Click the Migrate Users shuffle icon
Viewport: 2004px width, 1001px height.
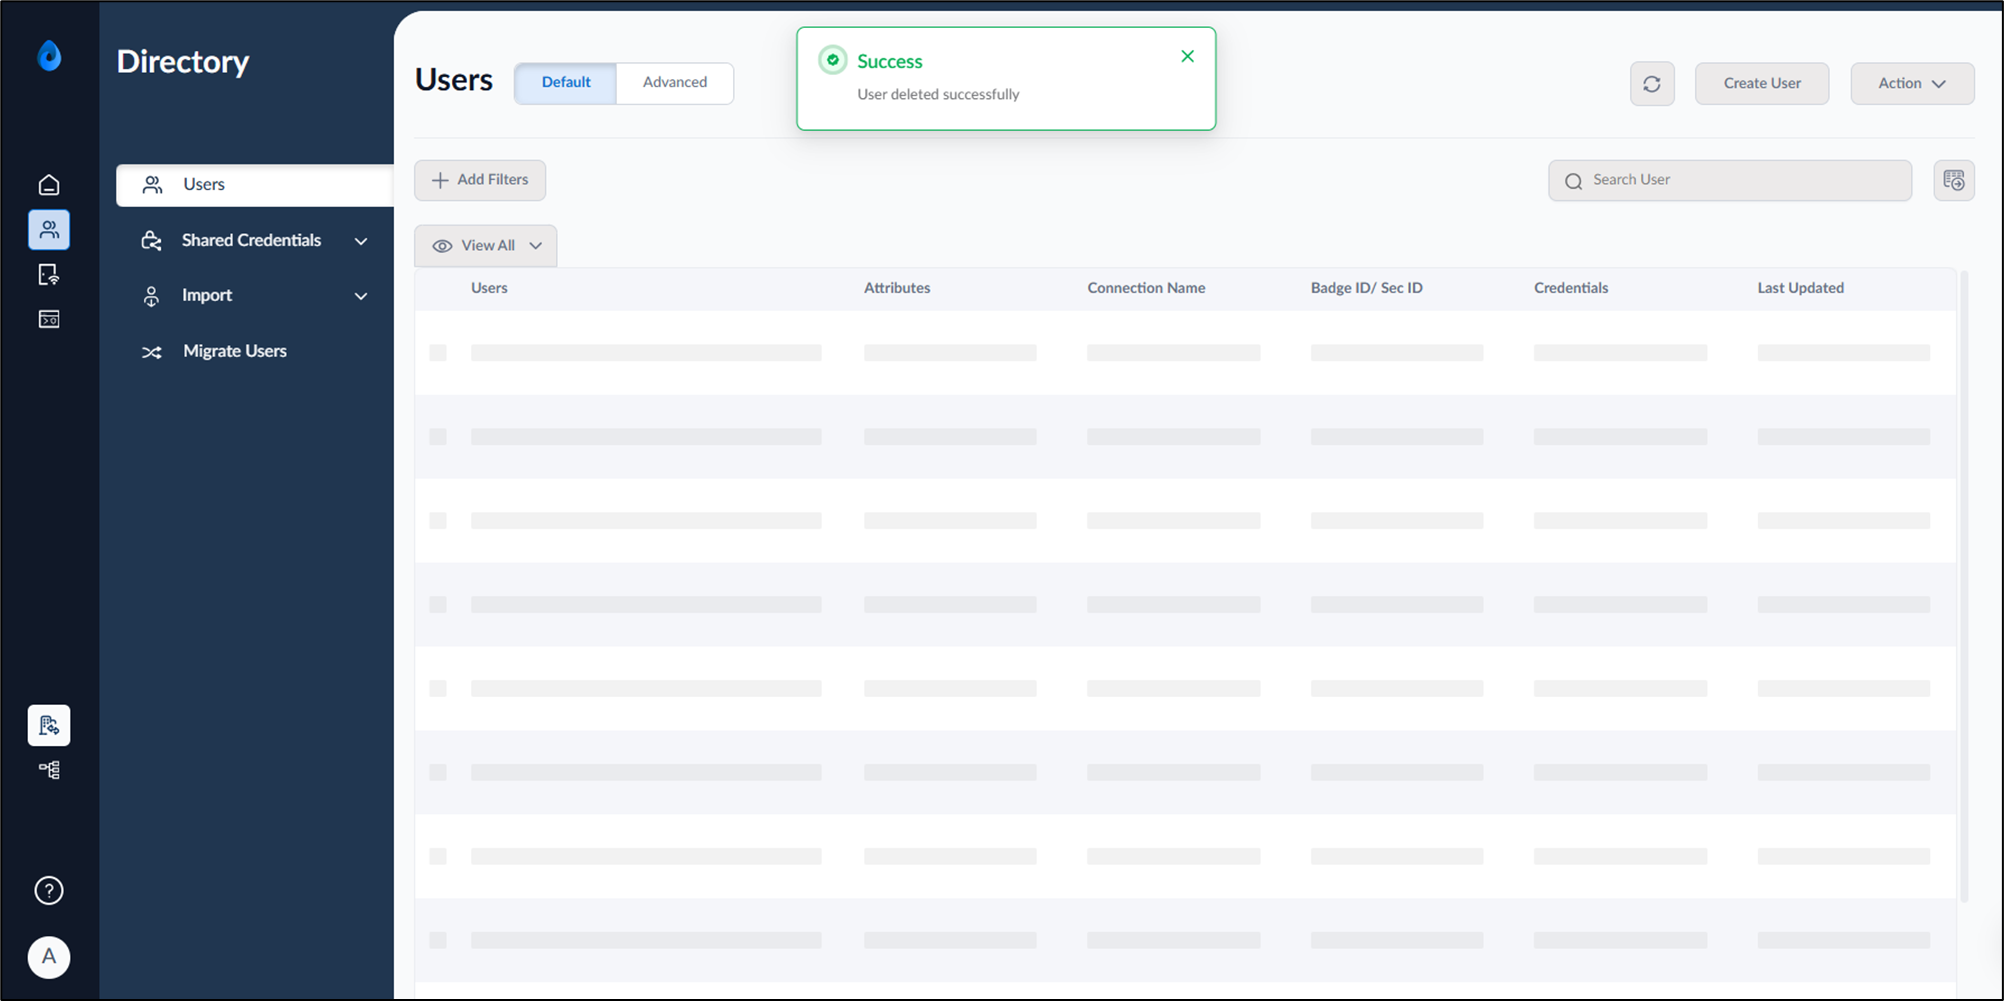[151, 352]
